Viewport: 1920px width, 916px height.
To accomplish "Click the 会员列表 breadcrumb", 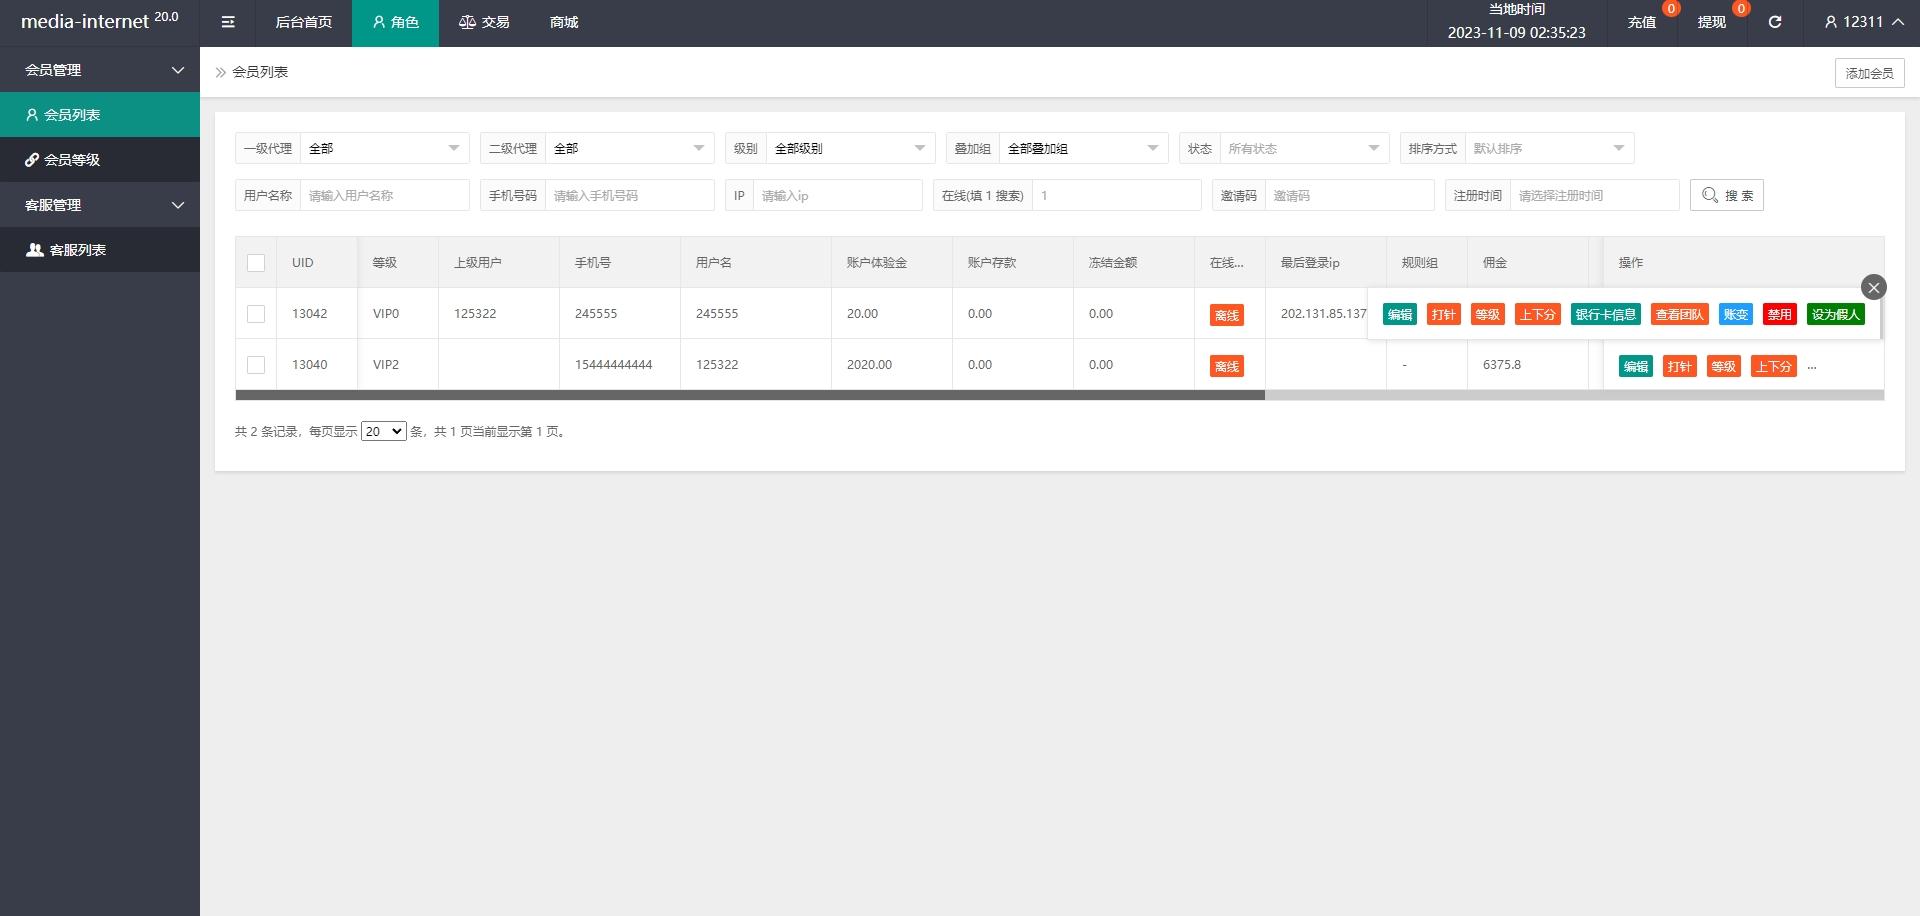I will pyautogui.click(x=260, y=72).
